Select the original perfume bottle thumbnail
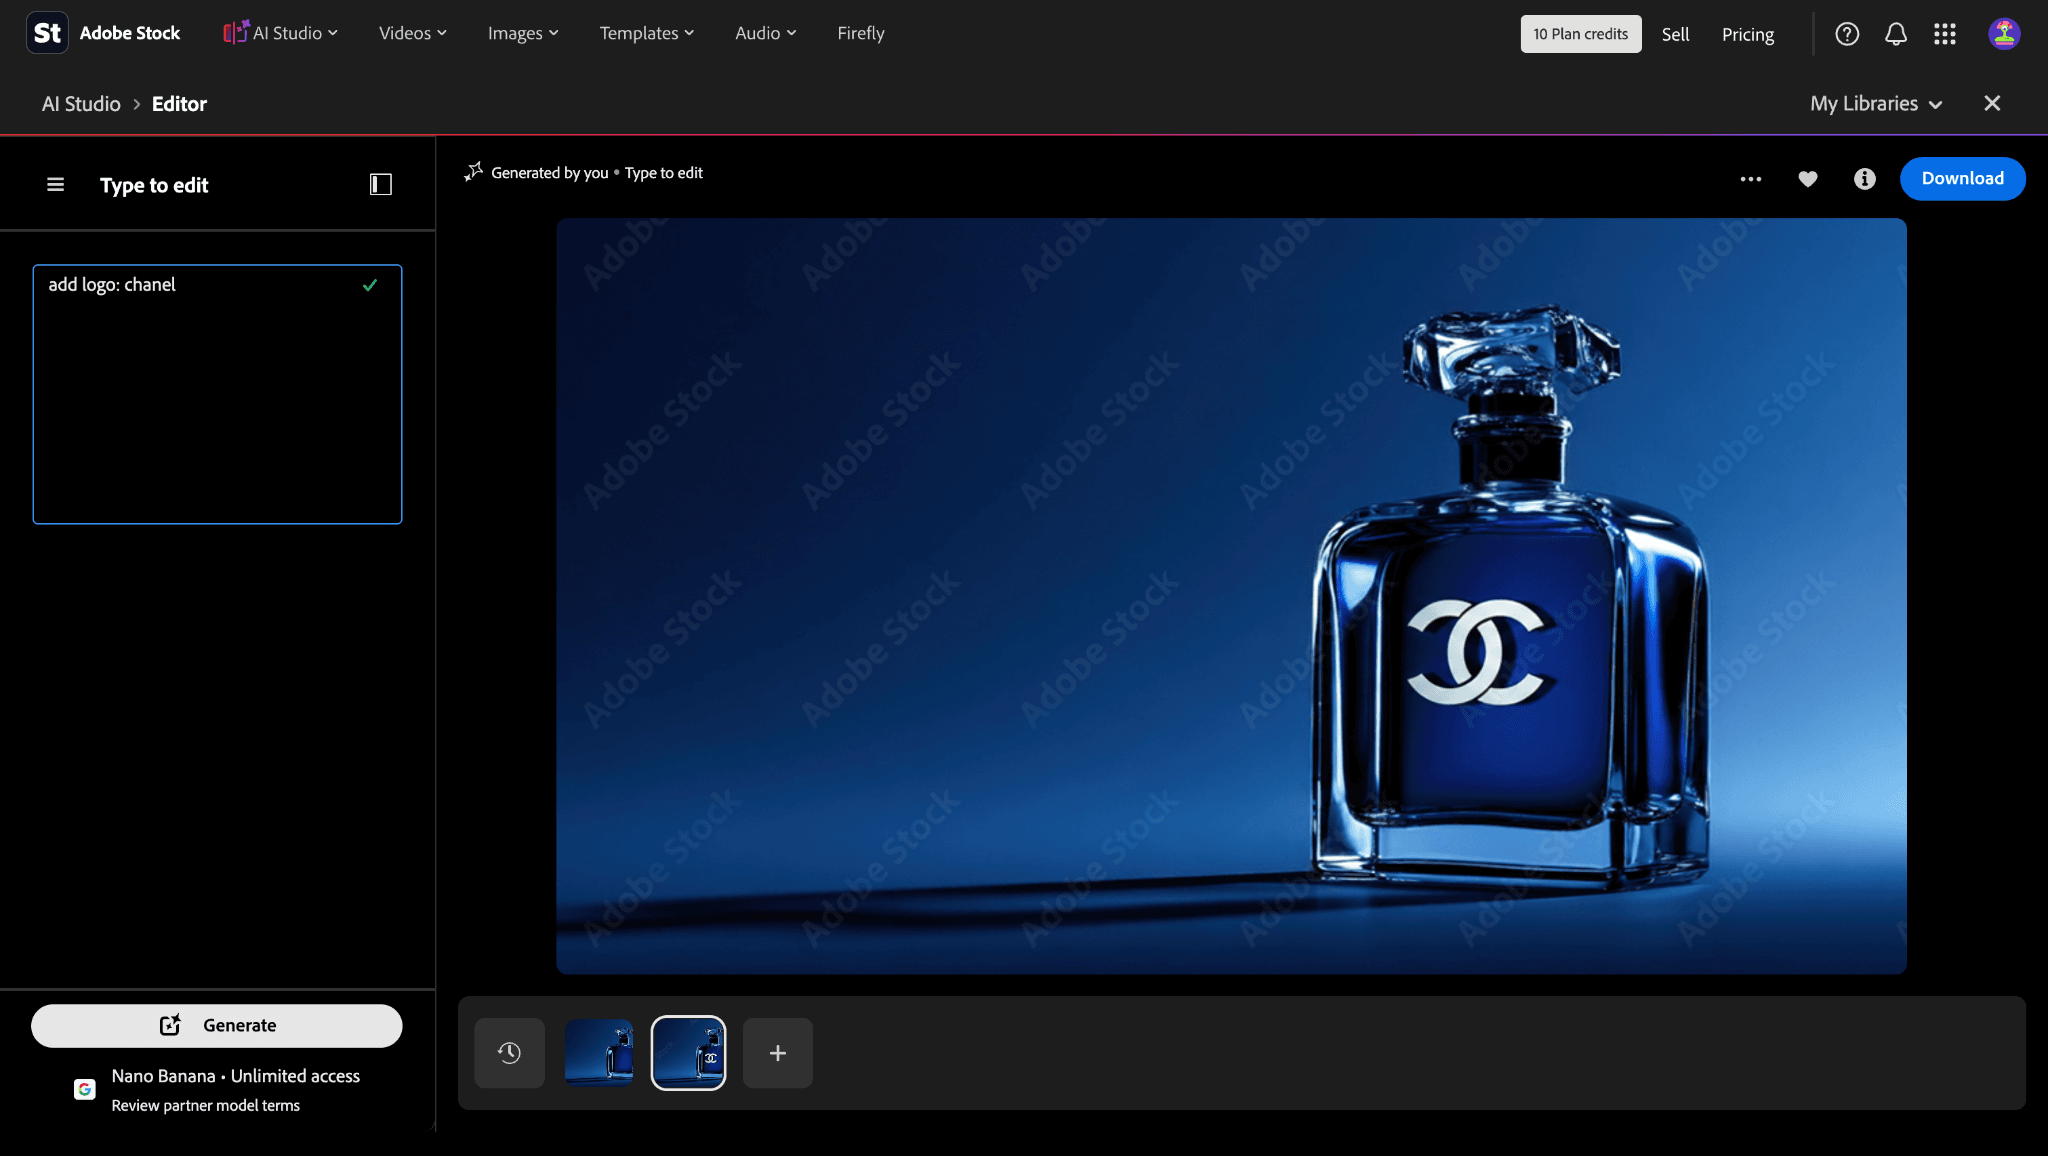This screenshot has height=1156, width=2048. pyautogui.click(x=599, y=1053)
